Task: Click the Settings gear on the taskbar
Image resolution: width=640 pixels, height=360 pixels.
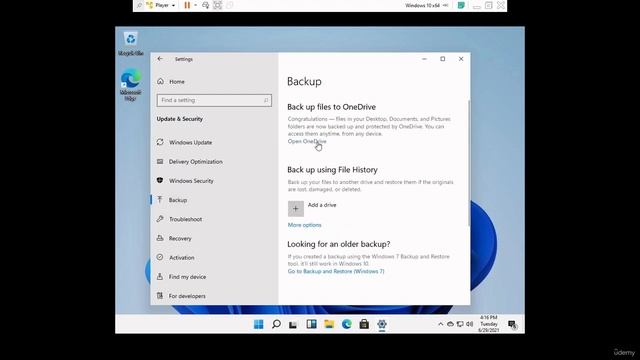Action: click(x=382, y=324)
